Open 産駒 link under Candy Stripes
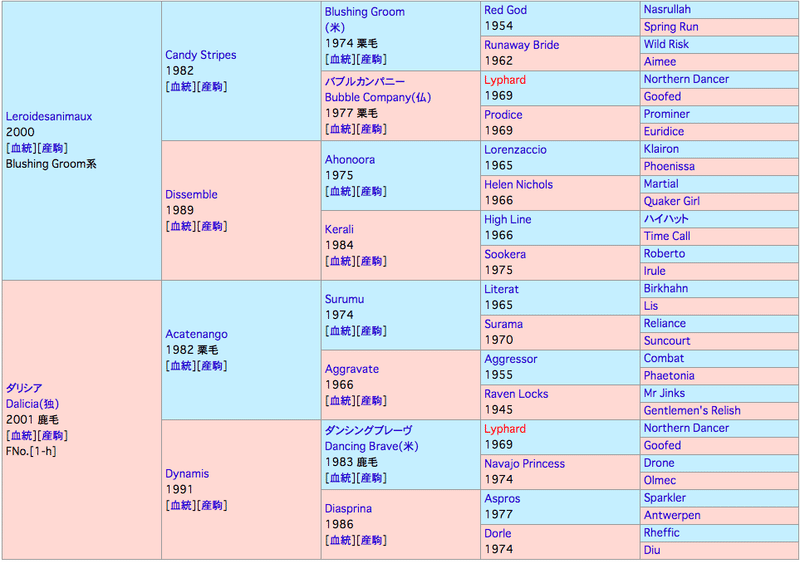 (212, 86)
